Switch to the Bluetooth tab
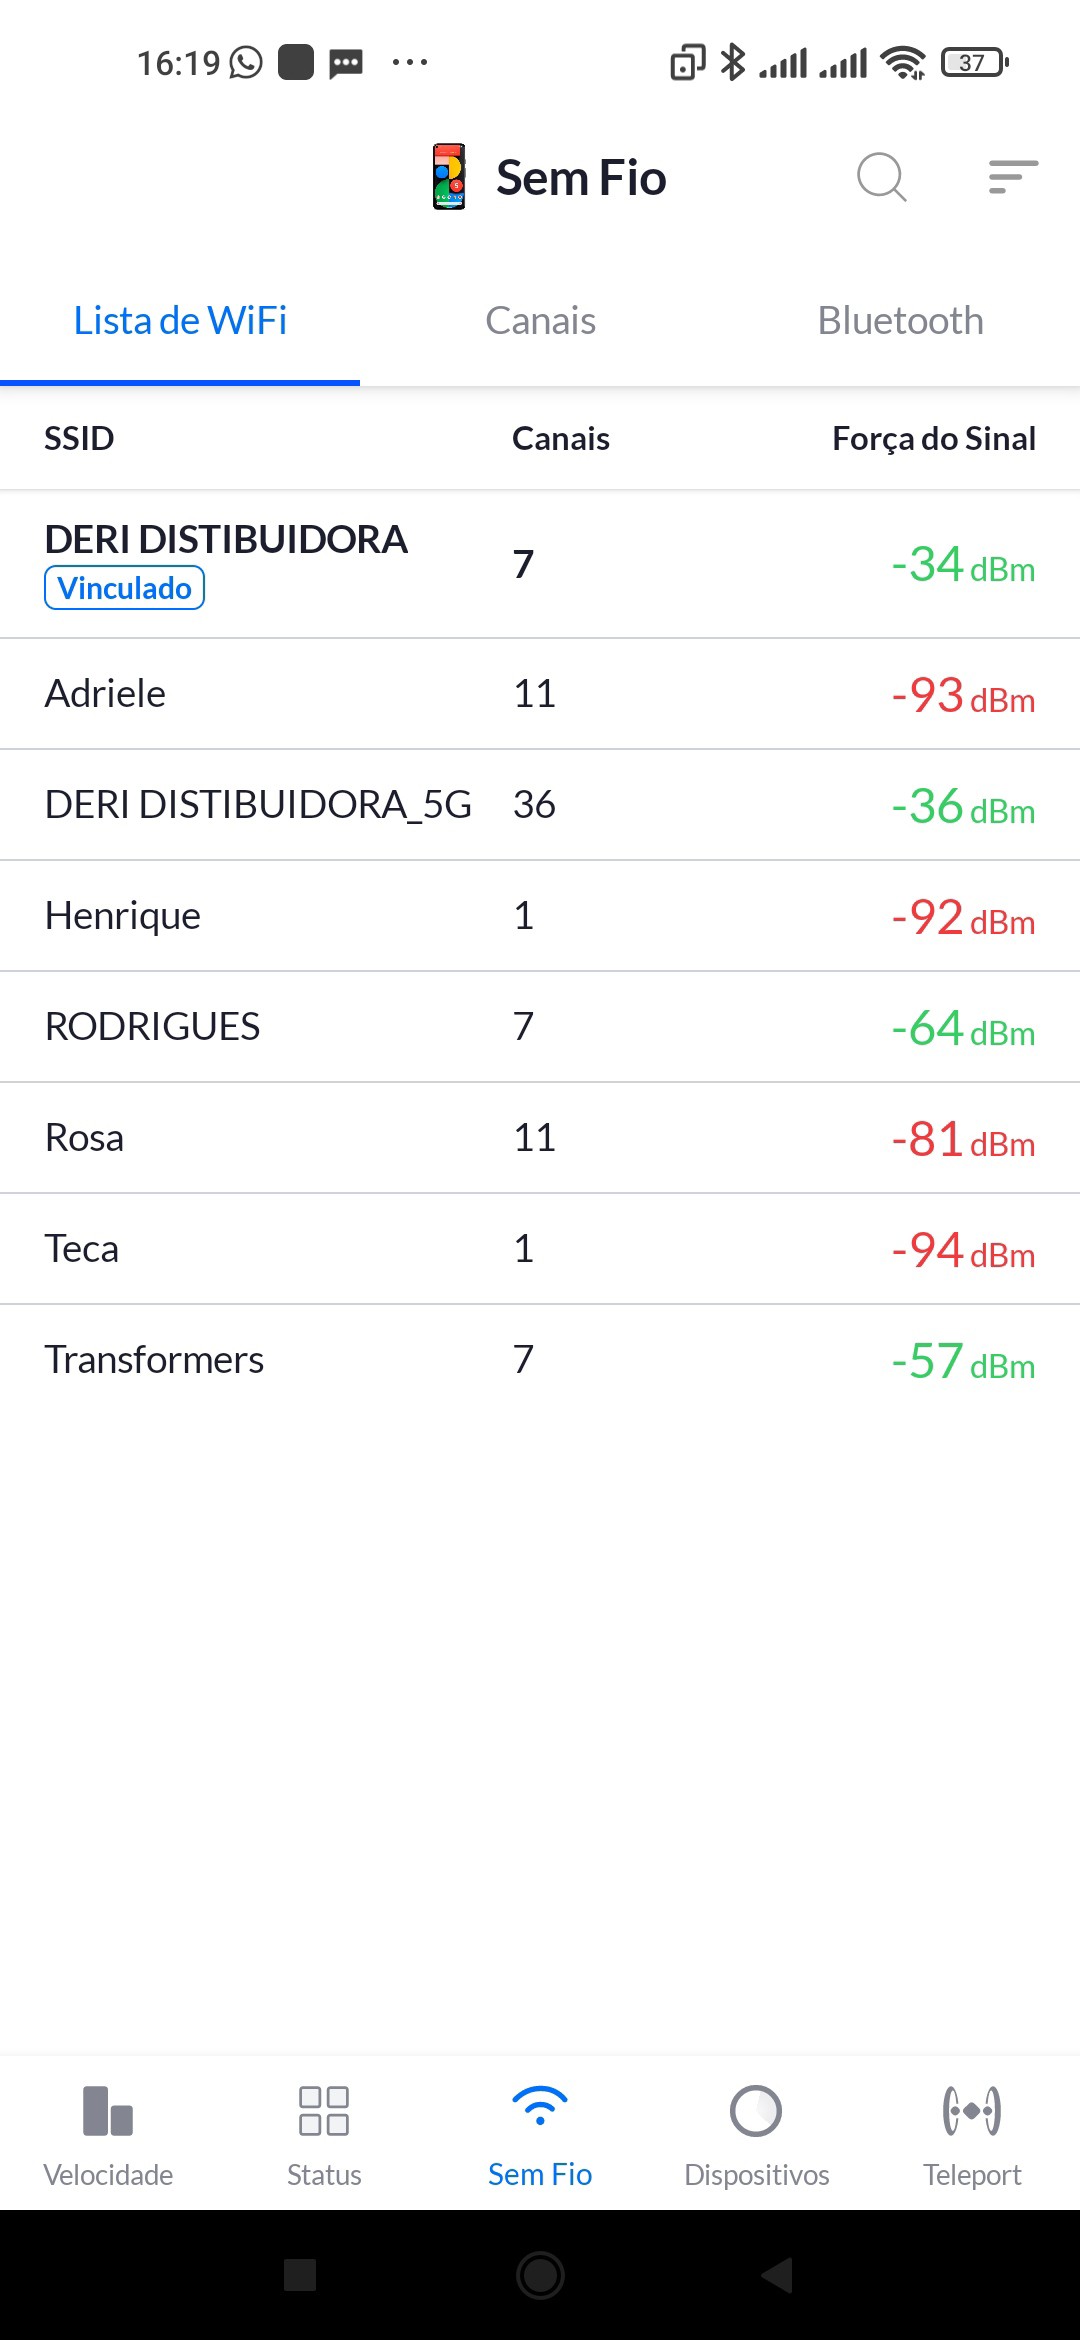The image size is (1080, 2340). [x=900, y=321]
